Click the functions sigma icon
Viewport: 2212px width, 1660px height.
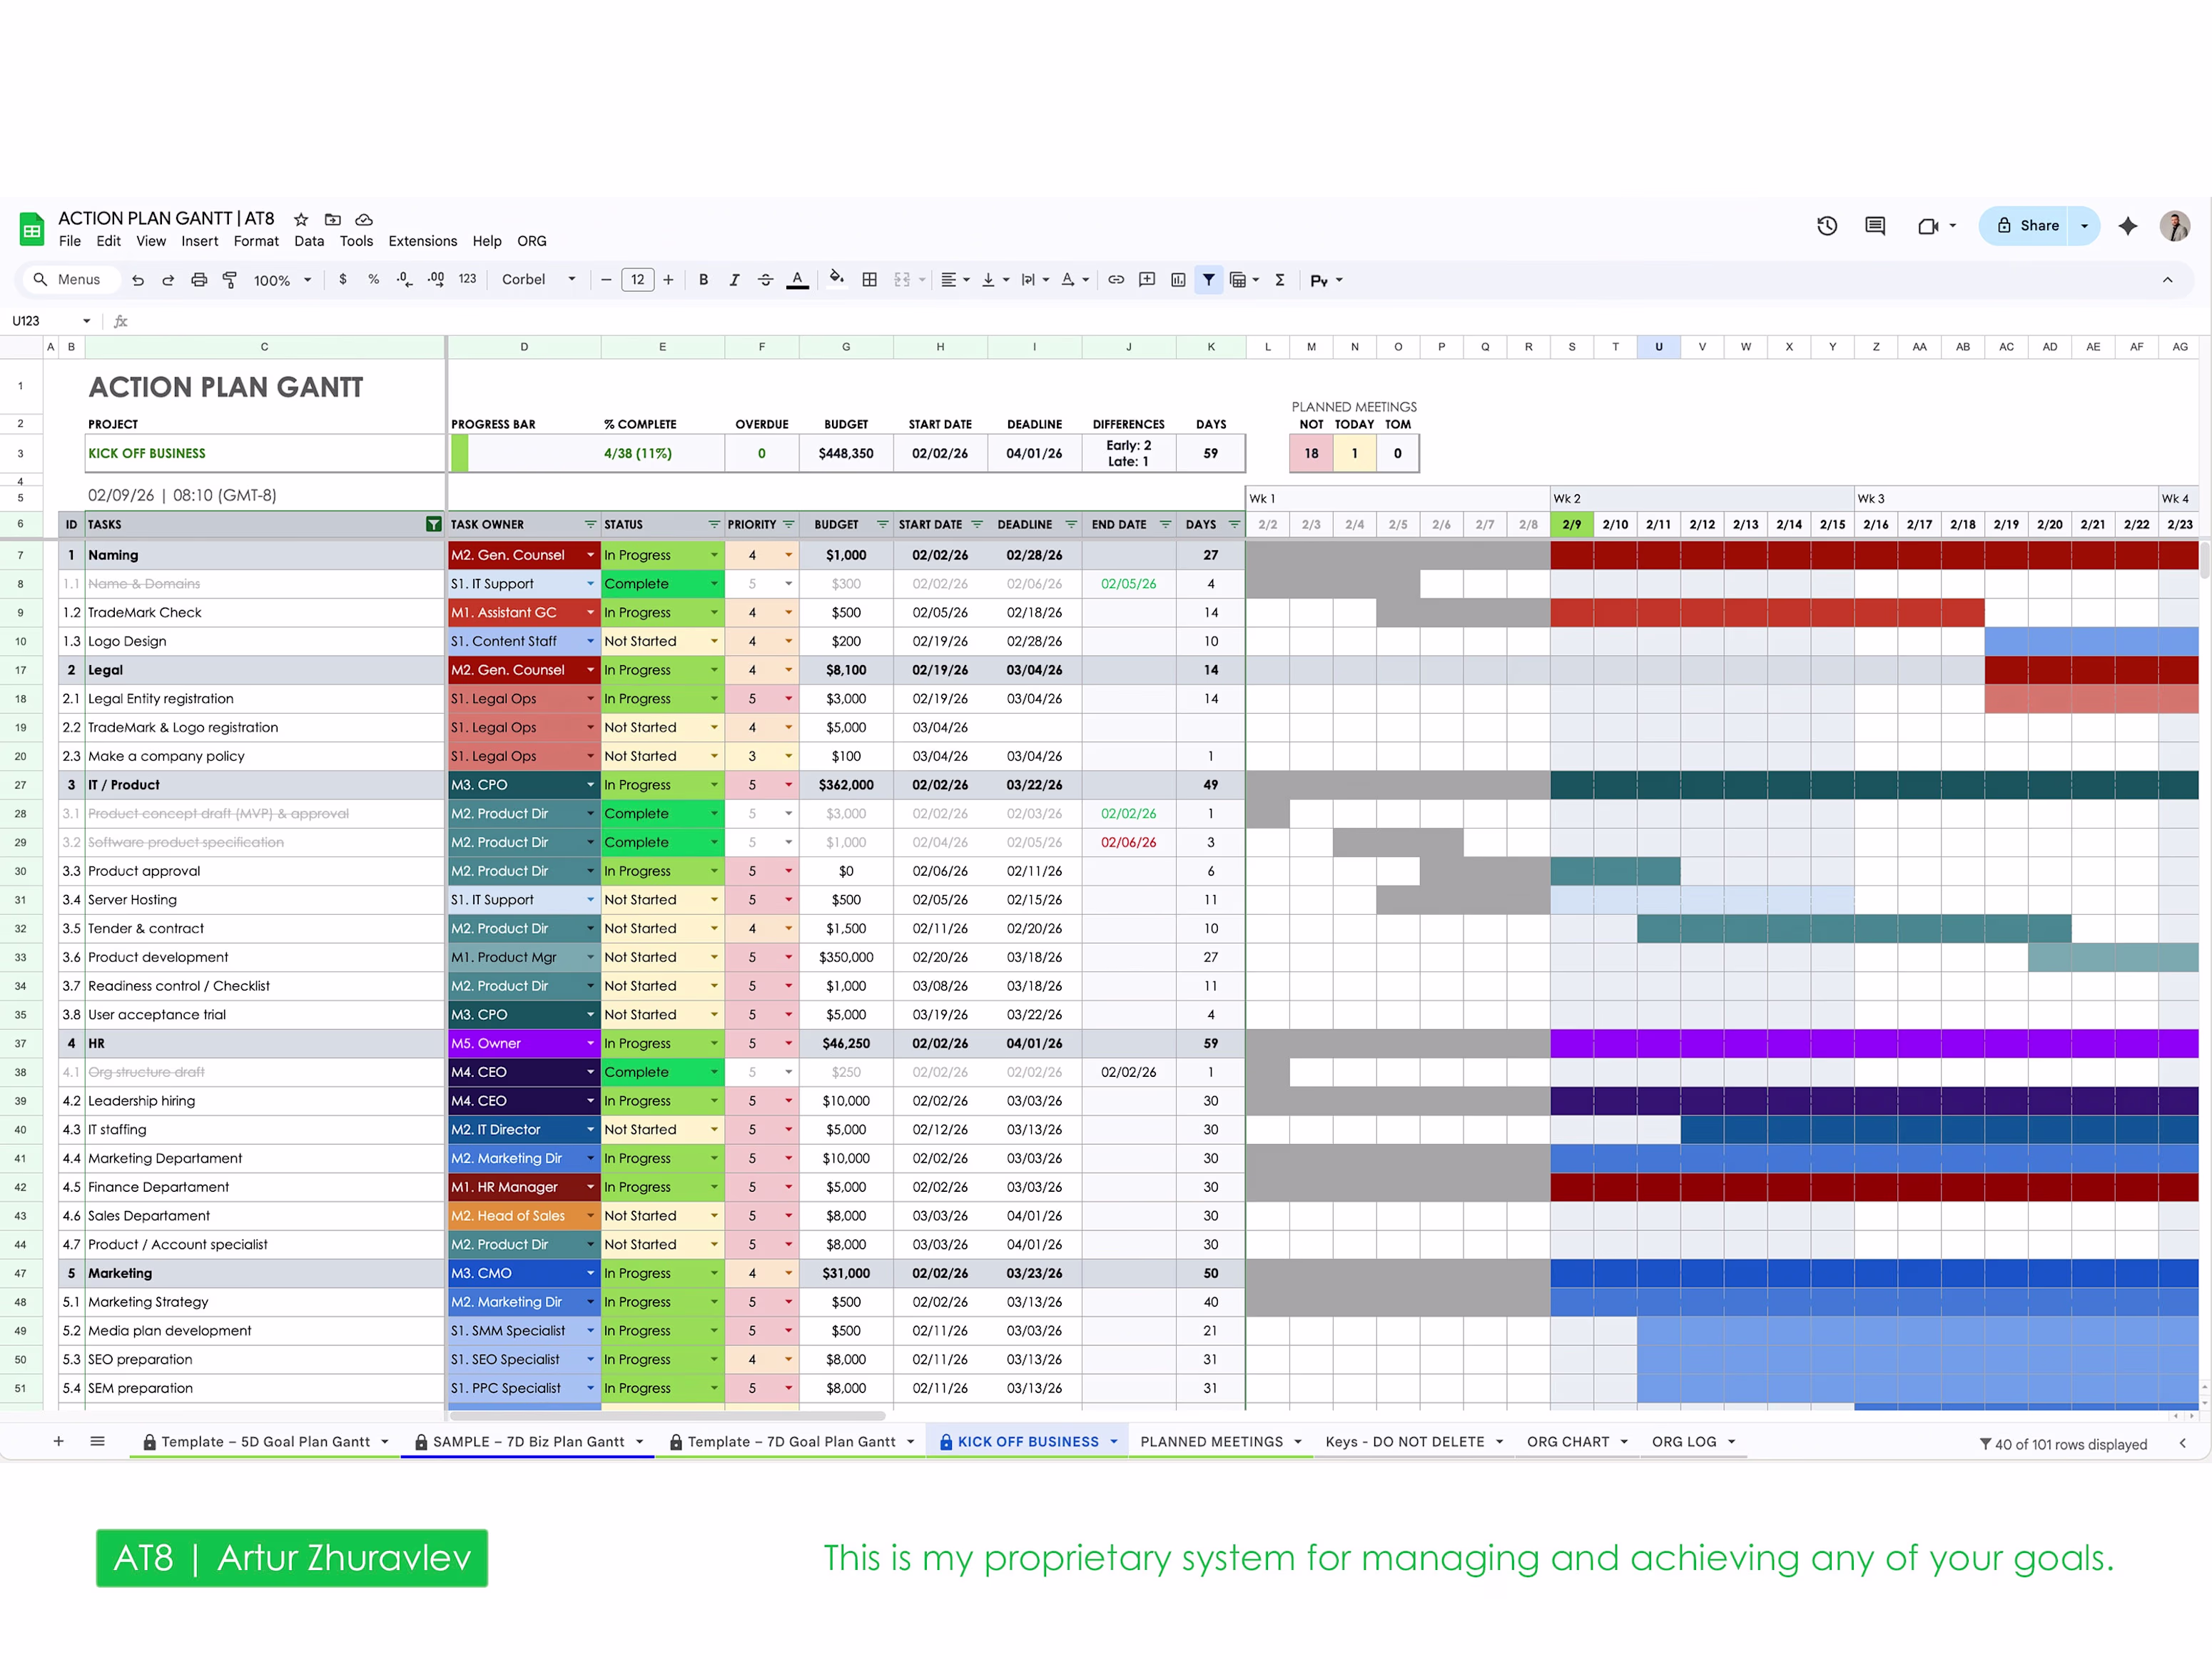point(1279,280)
